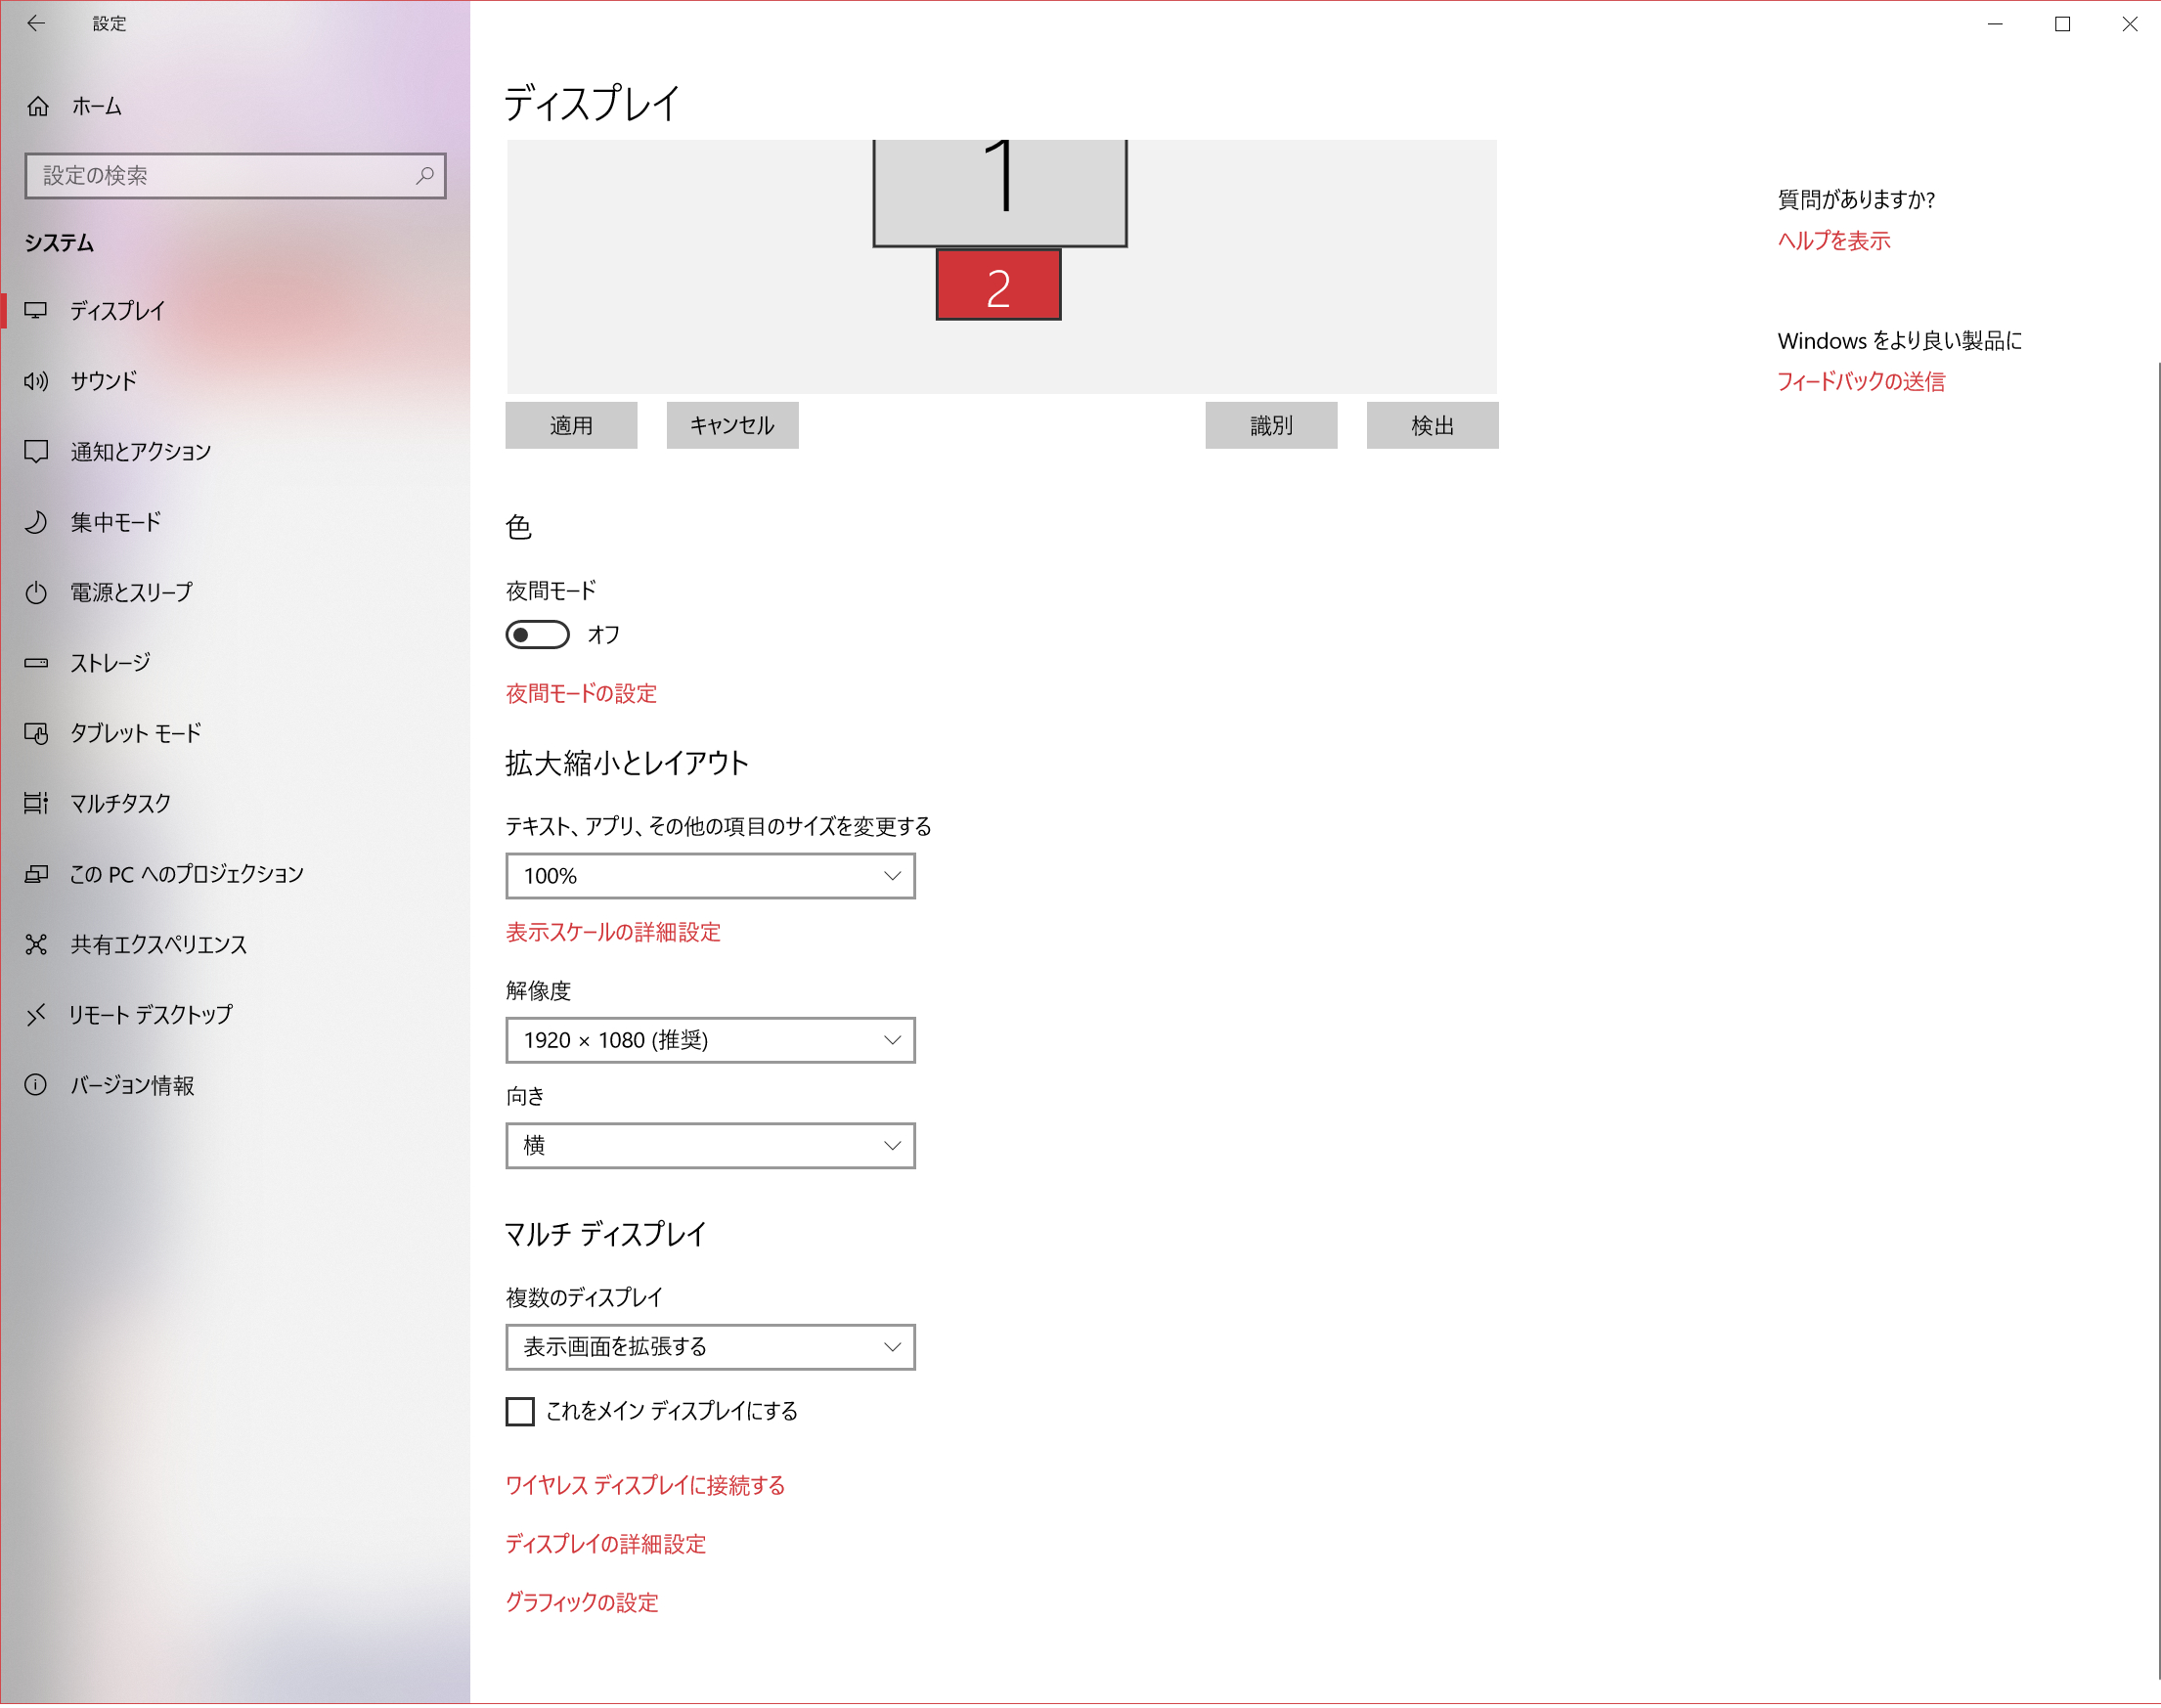Open 夜間モードの設定 link

click(581, 694)
